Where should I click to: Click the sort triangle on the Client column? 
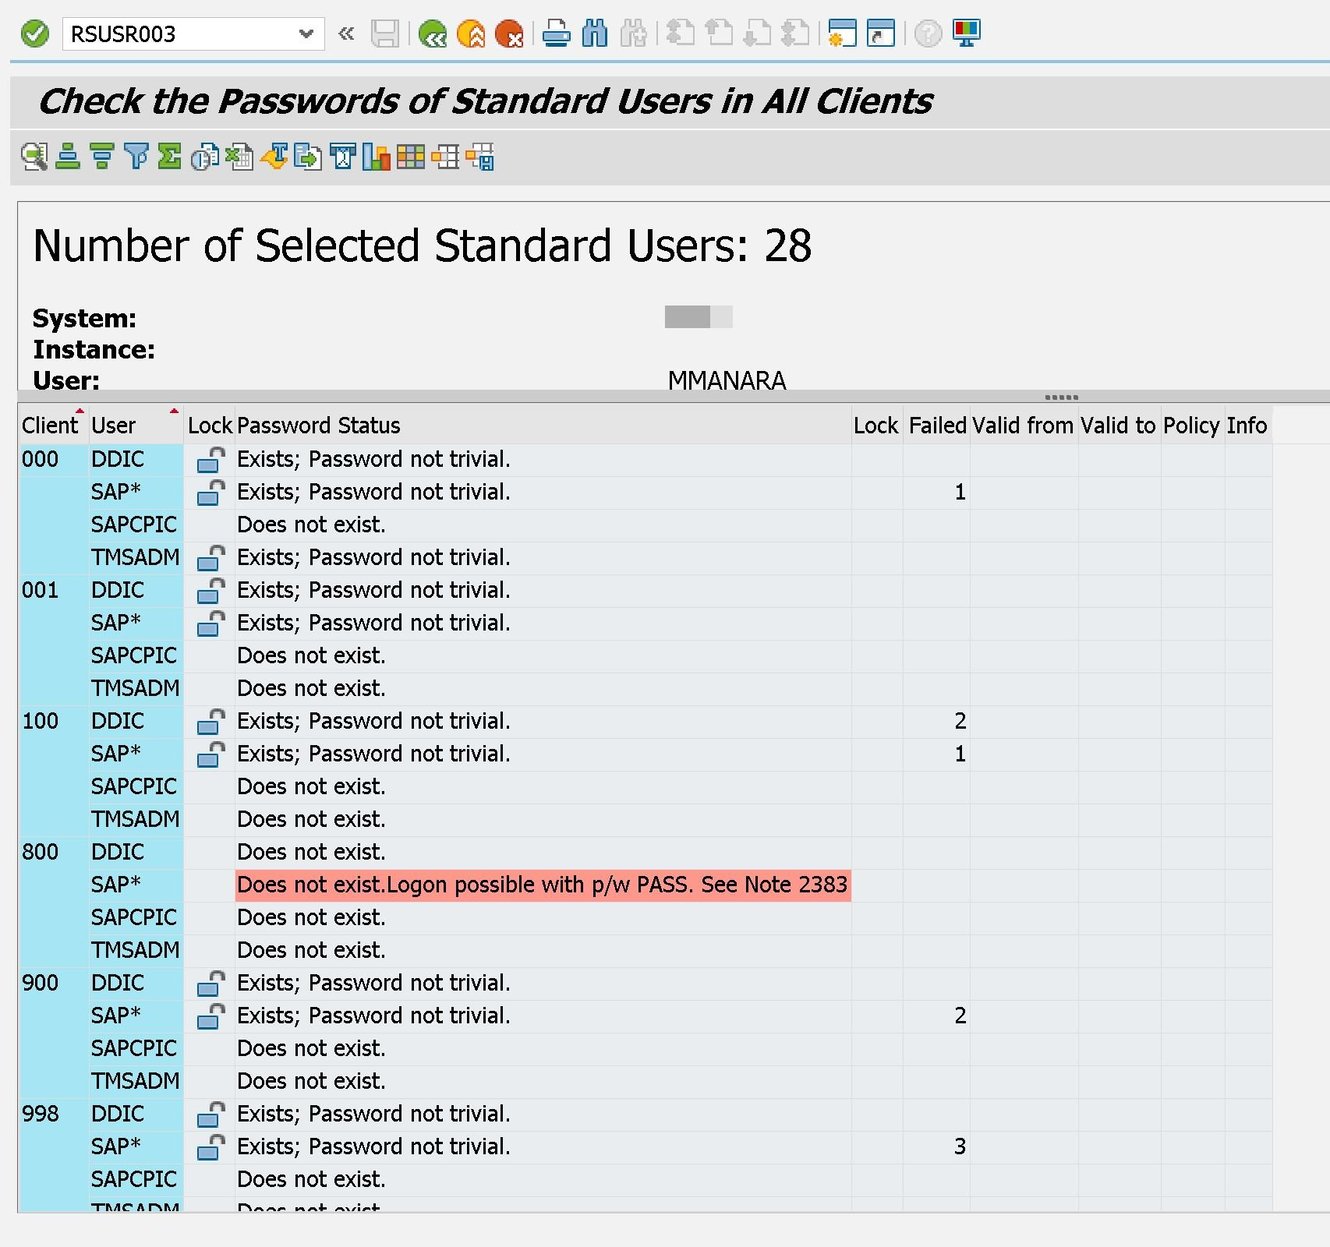click(x=79, y=411)
